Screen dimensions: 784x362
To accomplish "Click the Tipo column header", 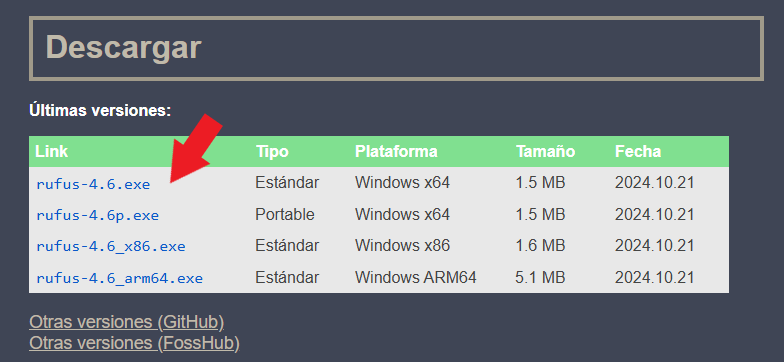I will point(272,152).
